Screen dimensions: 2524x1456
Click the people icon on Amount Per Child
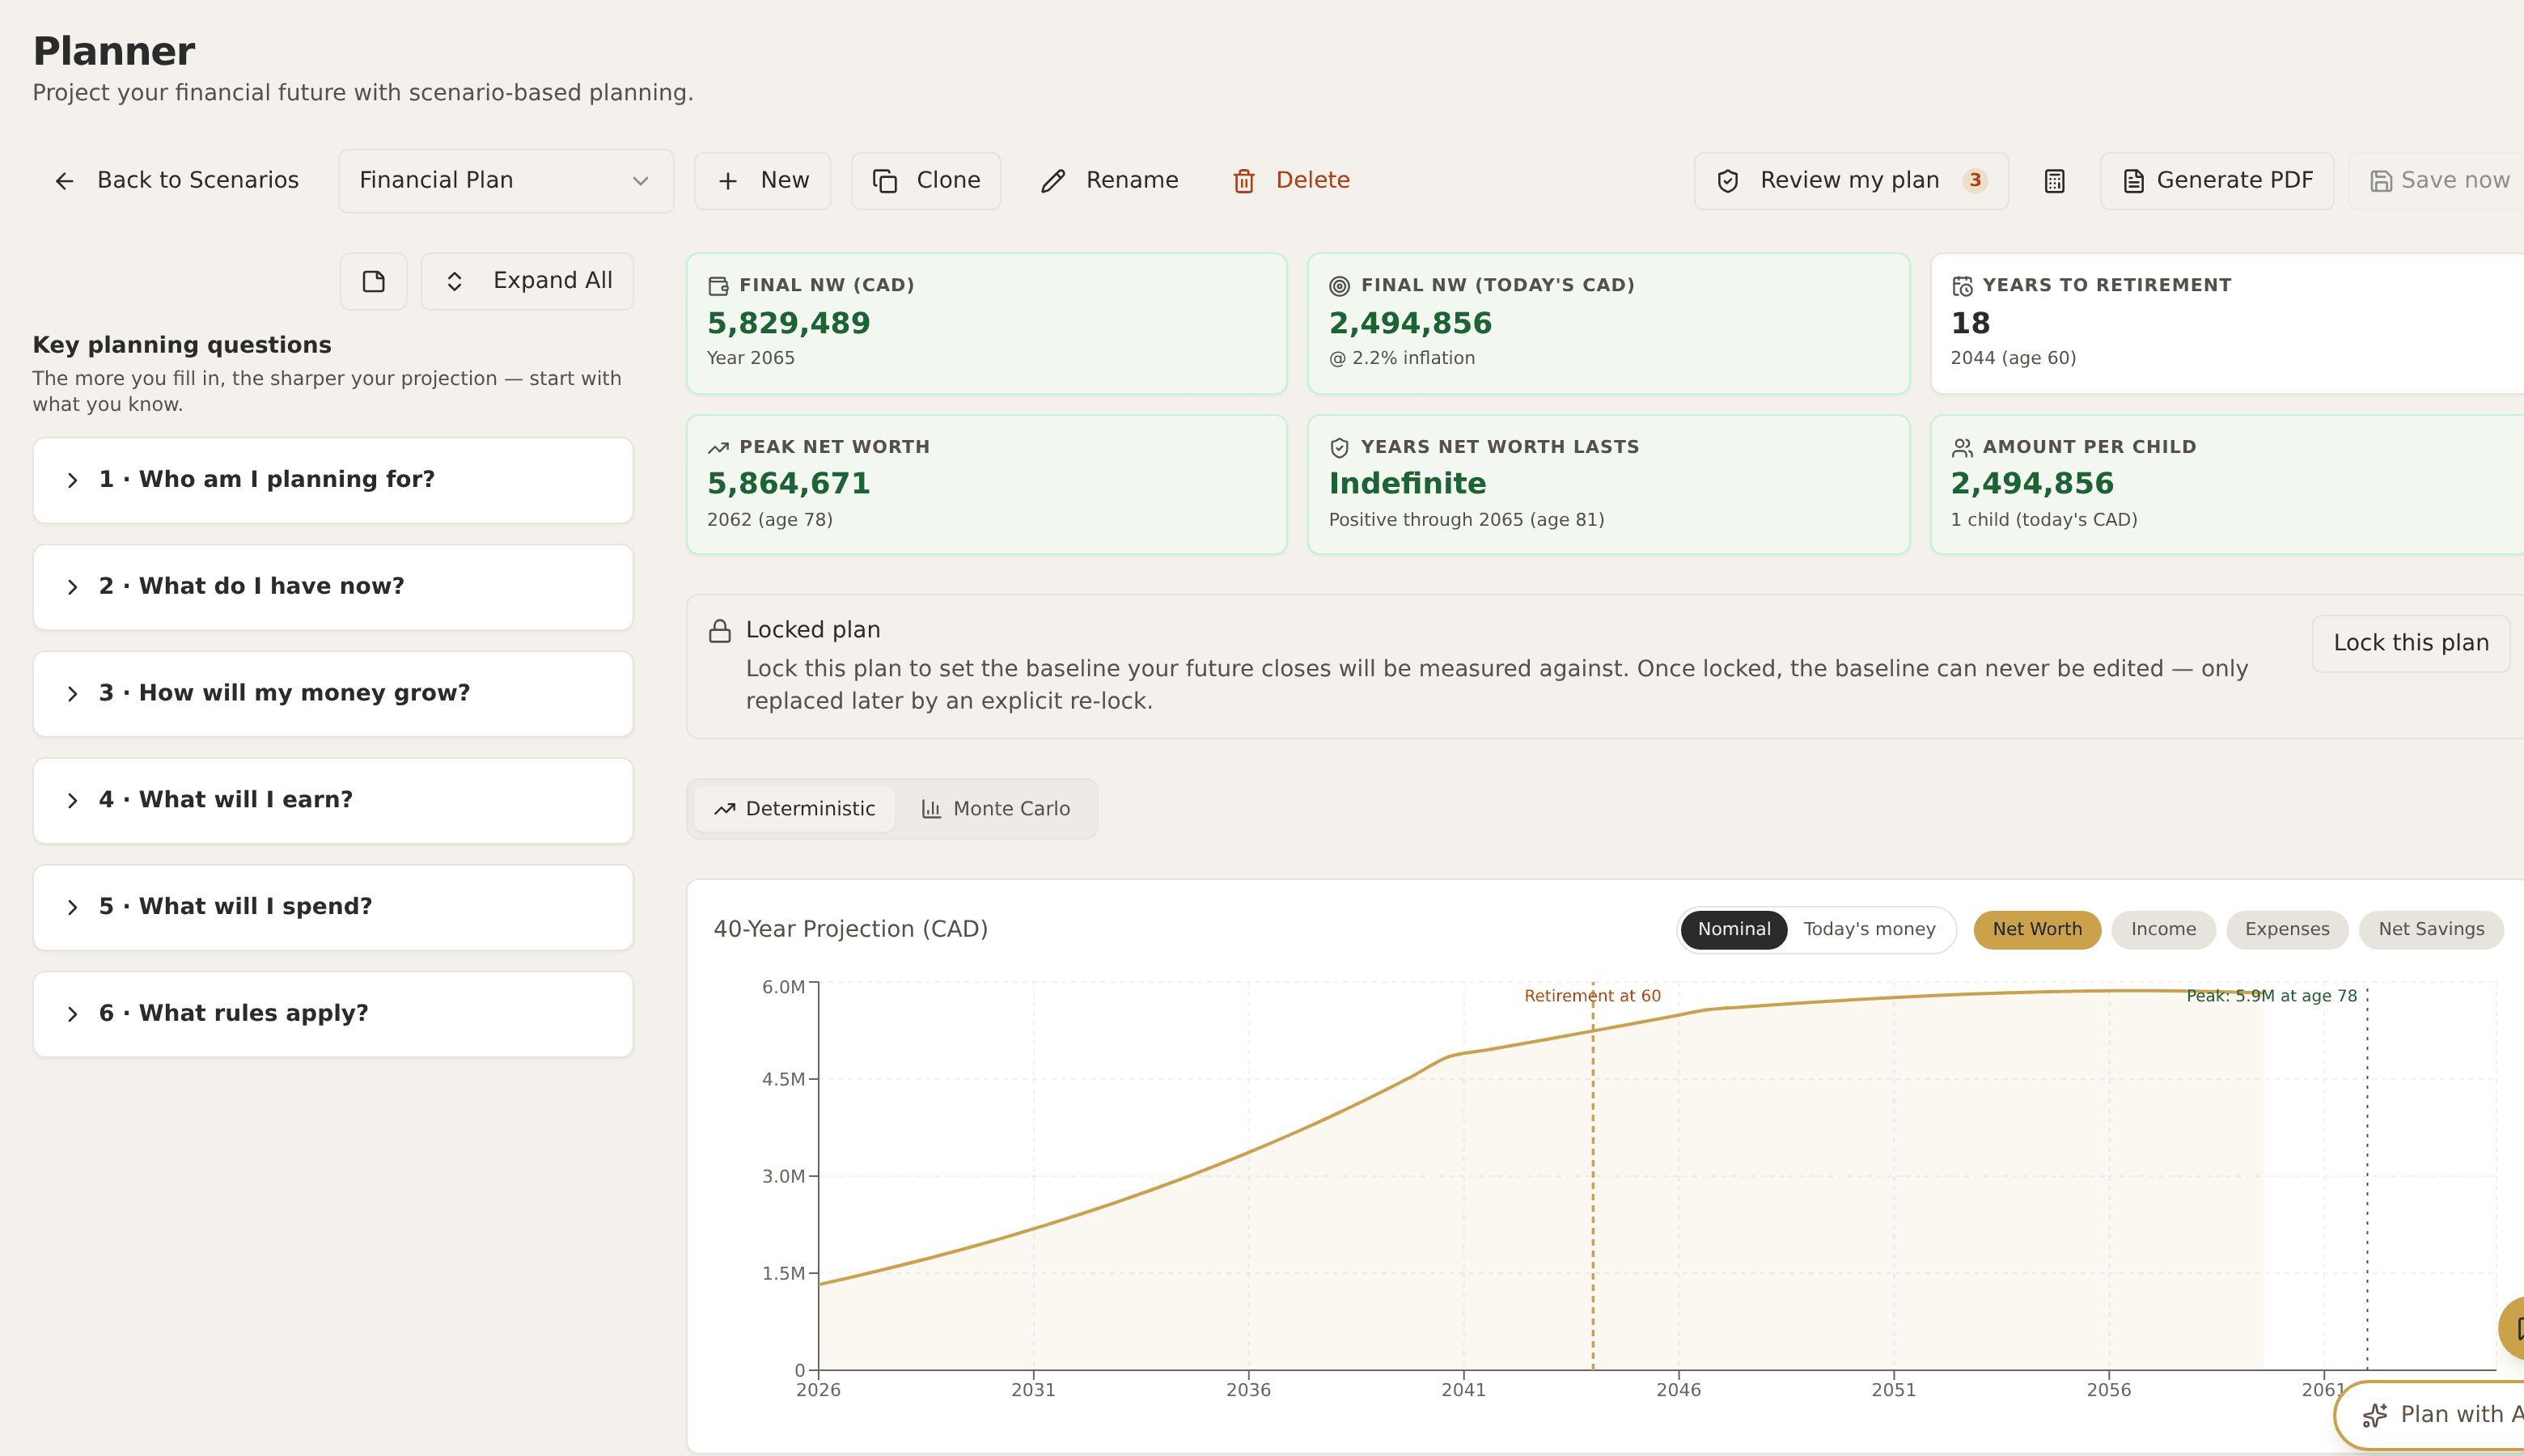pyautogui.click(x=1962, y=448)
